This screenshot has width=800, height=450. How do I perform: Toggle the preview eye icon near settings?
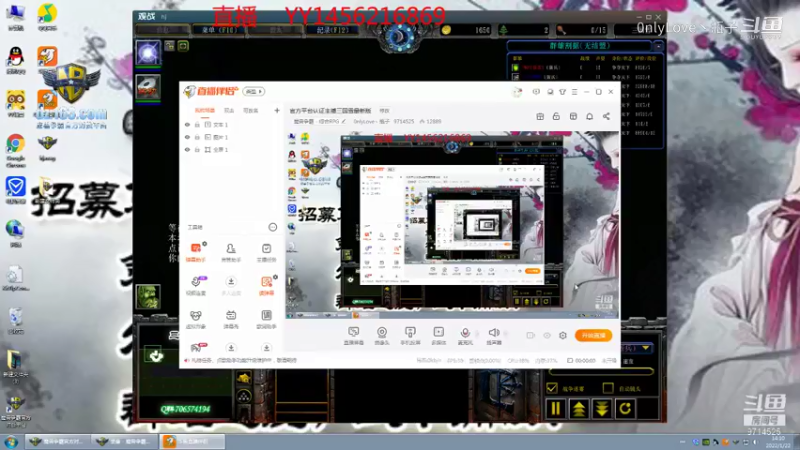pos(547,335)
